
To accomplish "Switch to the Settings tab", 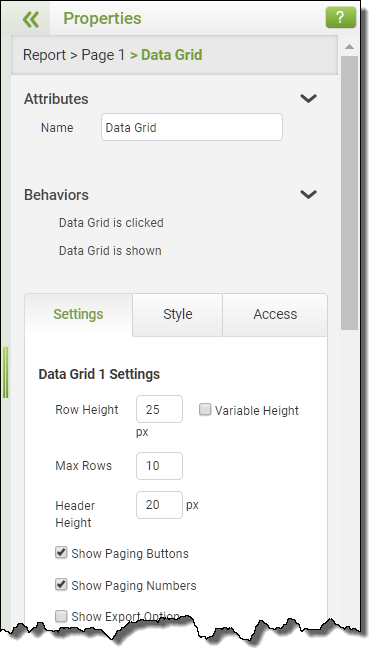I will tap(78, 315).
